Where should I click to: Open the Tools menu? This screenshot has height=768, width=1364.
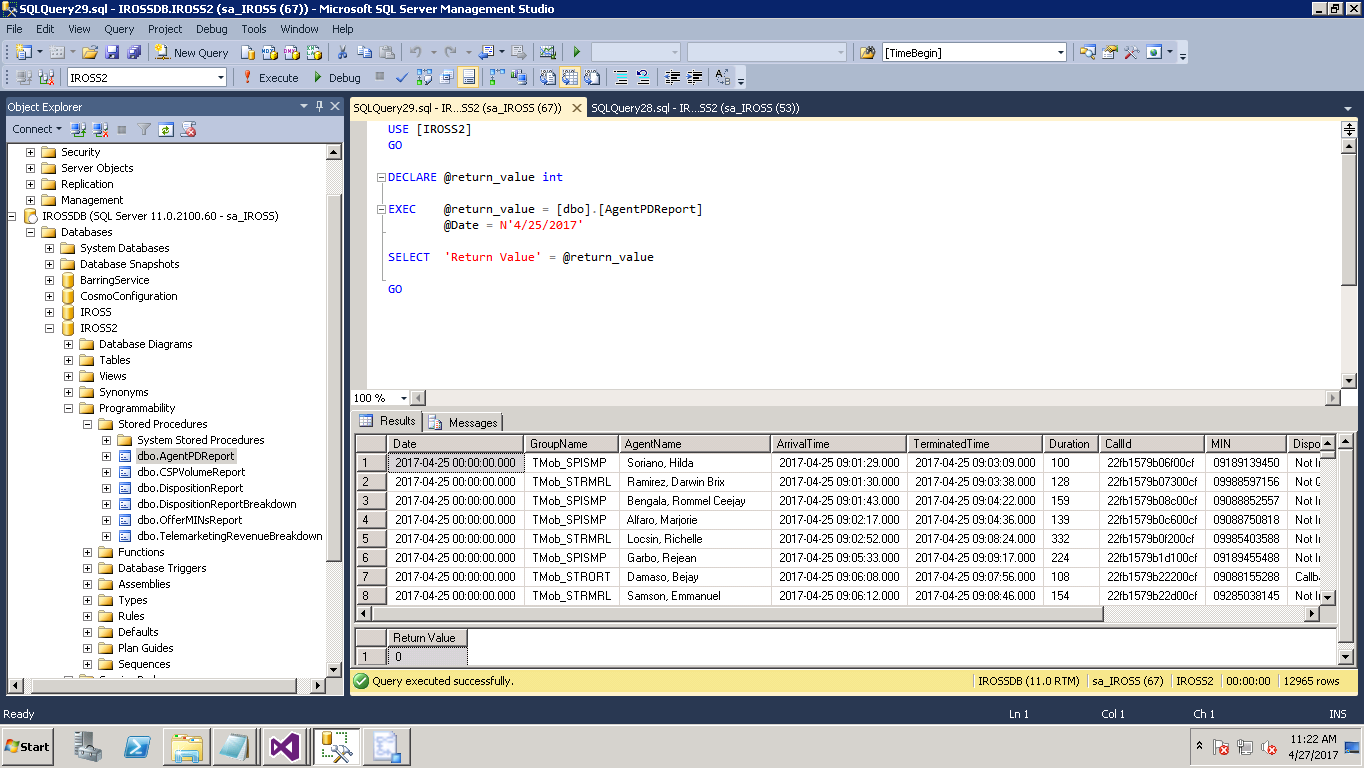point(254,29)
